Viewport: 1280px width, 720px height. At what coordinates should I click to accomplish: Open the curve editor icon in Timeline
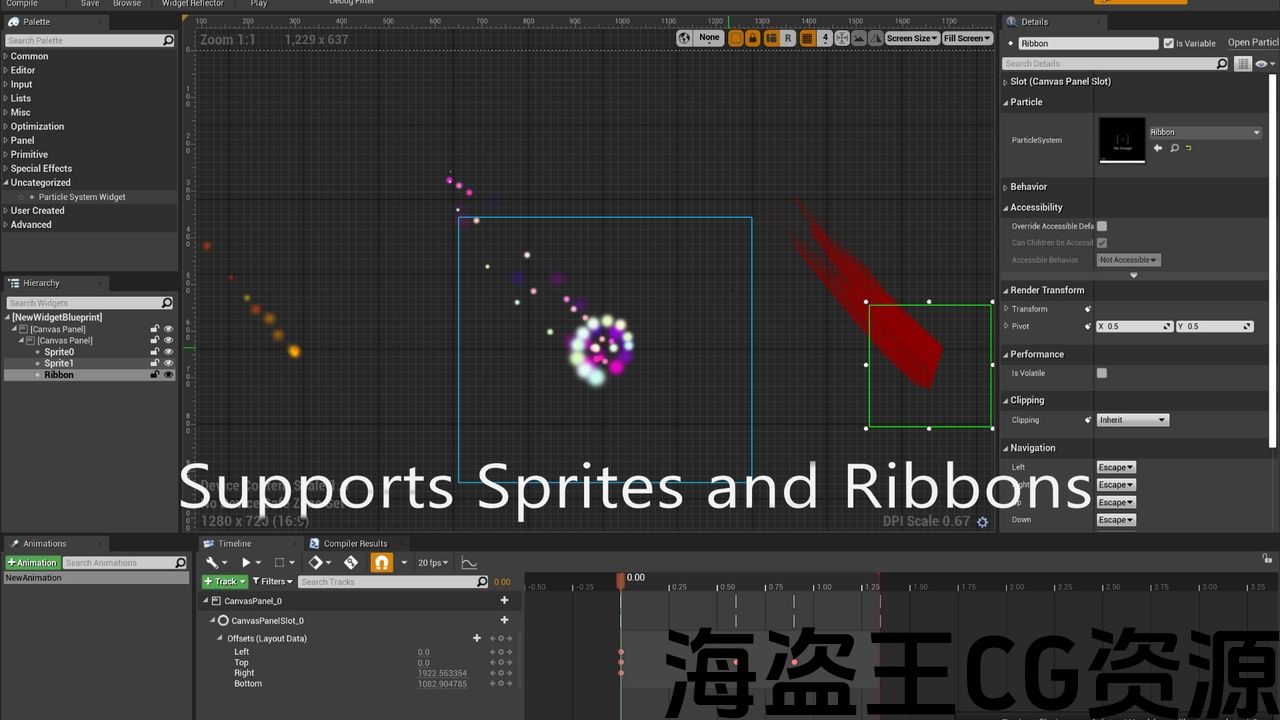point(468,563)
